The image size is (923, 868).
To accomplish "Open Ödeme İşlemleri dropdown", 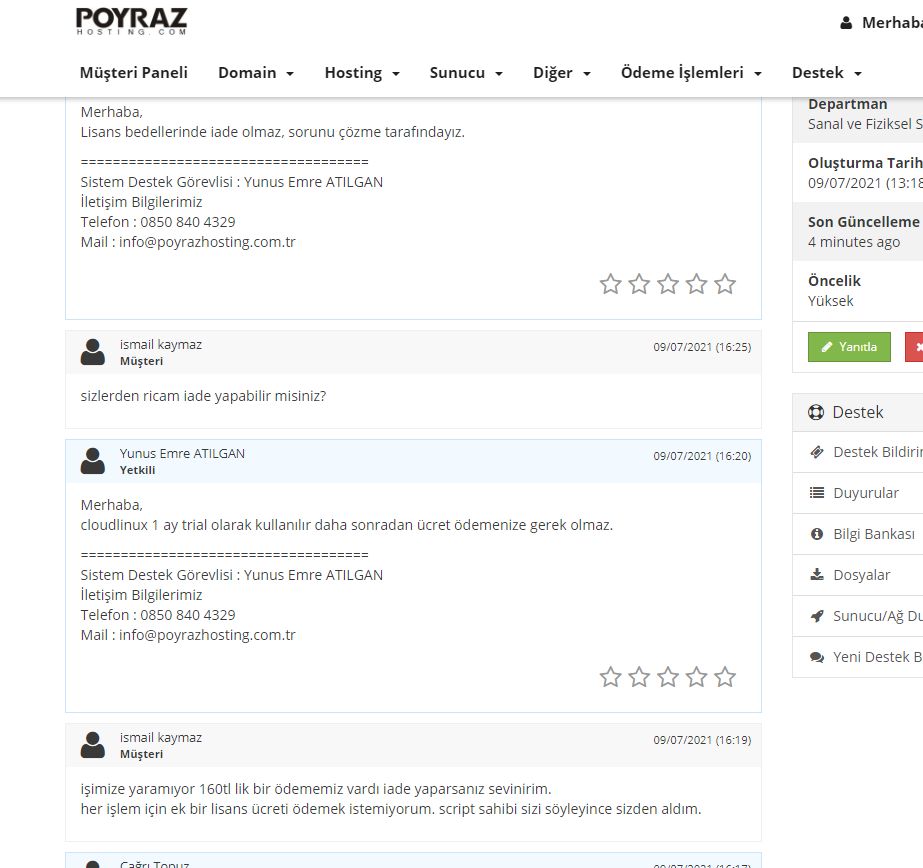I will click(x=691, y=72).
